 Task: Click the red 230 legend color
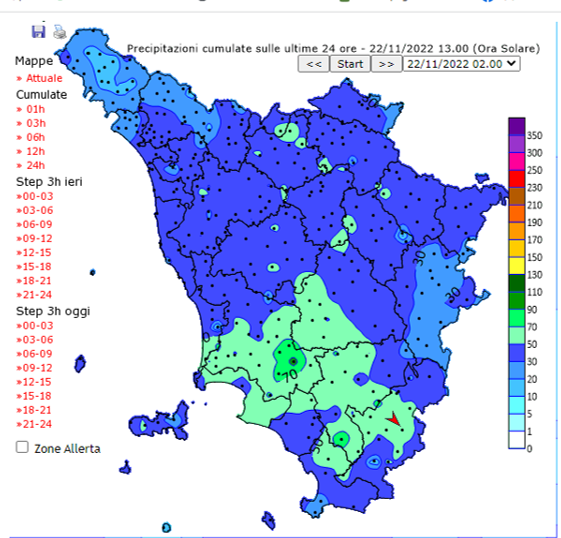[517, 179]
